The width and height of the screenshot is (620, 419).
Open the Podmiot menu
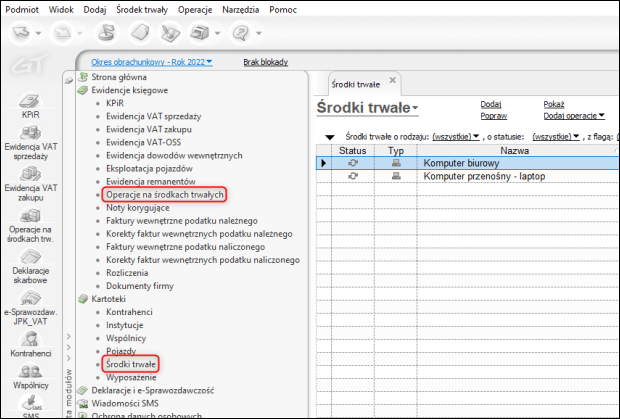point(22,10)
